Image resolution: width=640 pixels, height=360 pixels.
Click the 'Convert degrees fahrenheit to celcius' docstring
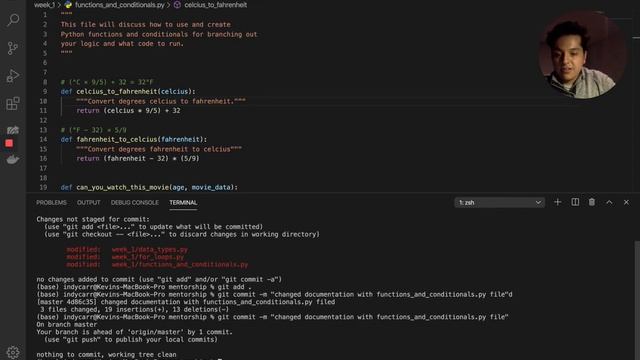[159, 149]
